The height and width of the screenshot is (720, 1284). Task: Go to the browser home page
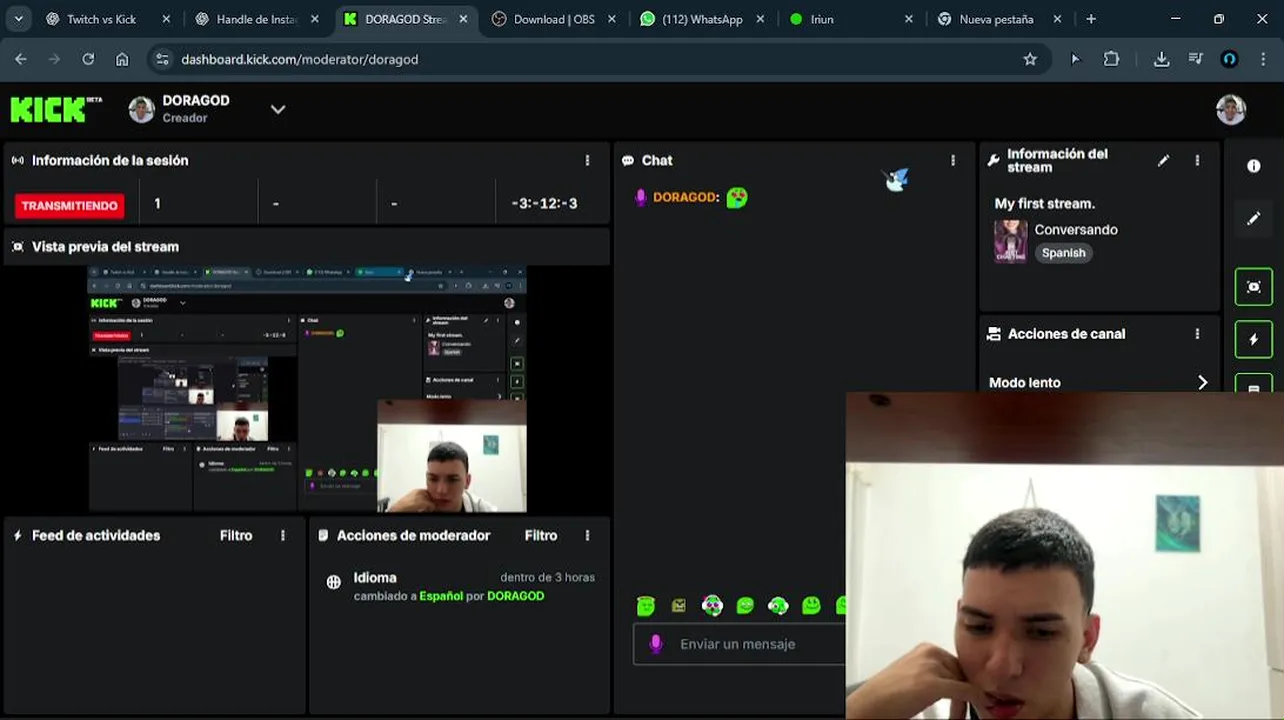tap(122, 59)
